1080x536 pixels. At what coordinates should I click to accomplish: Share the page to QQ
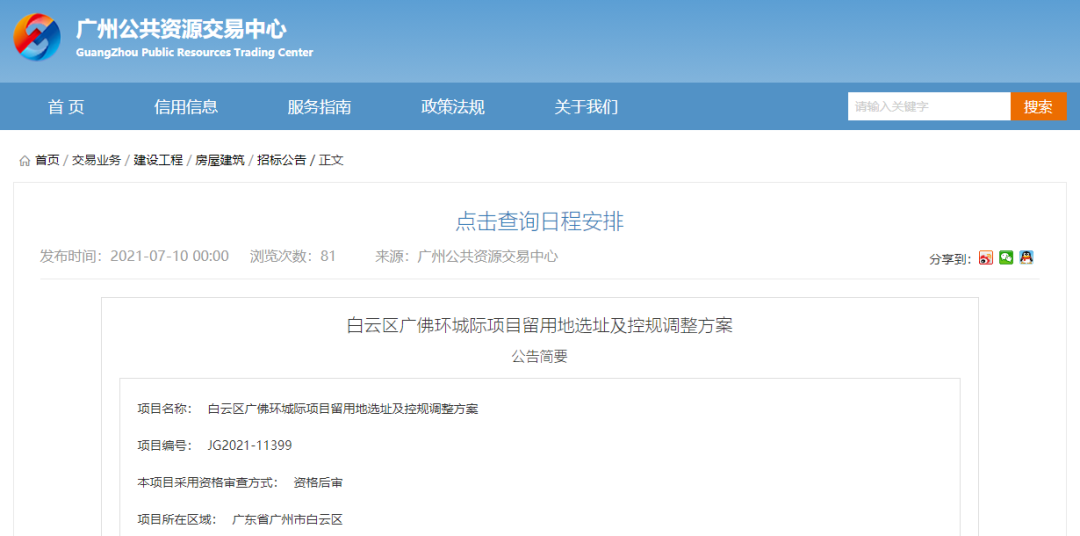(x=1026, y=258)
